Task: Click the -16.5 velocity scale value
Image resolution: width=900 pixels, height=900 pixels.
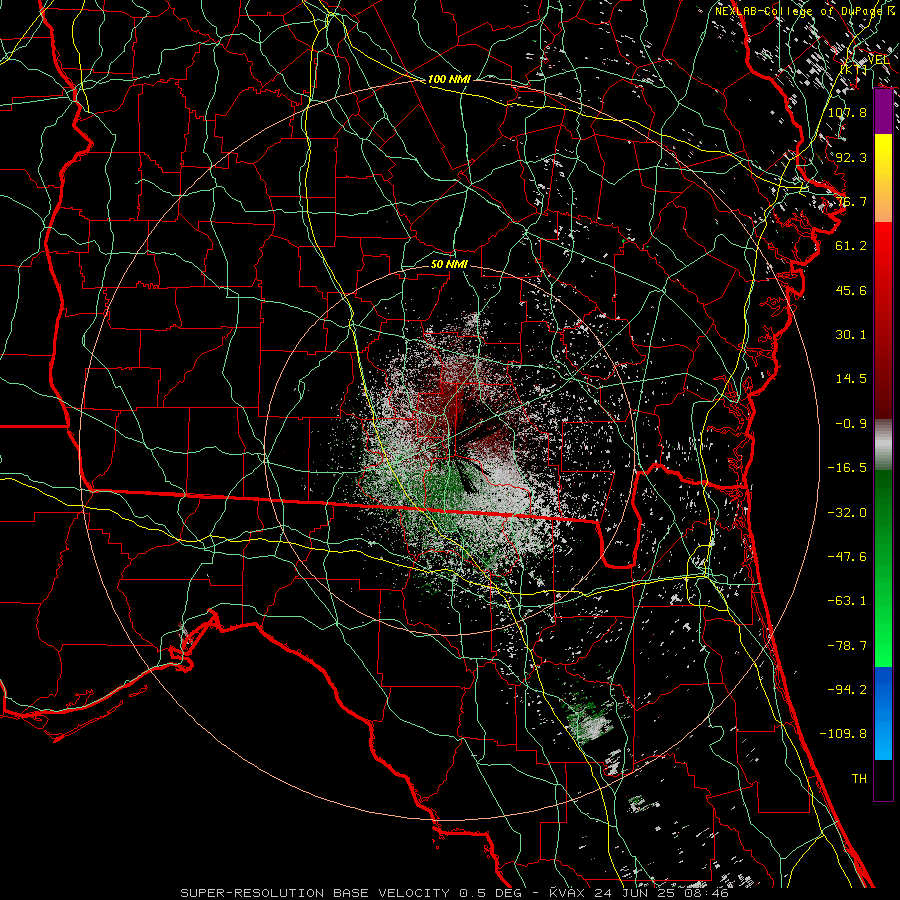Action: pos(847,468)
